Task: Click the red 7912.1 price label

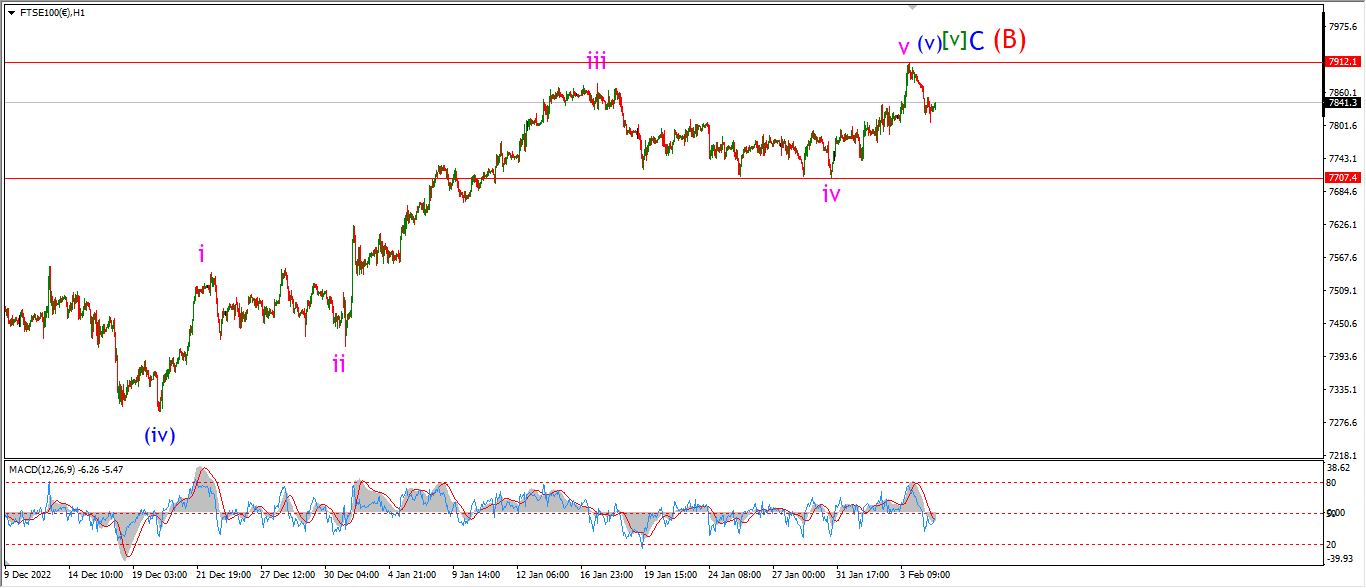Action: pos(1341,62)
